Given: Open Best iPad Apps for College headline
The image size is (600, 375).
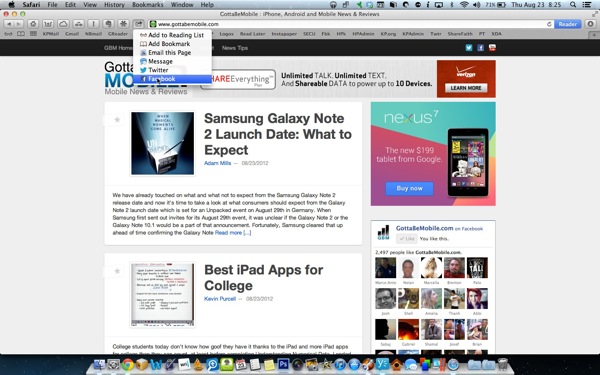Looking at the screenshot, I should pos(264,278).
